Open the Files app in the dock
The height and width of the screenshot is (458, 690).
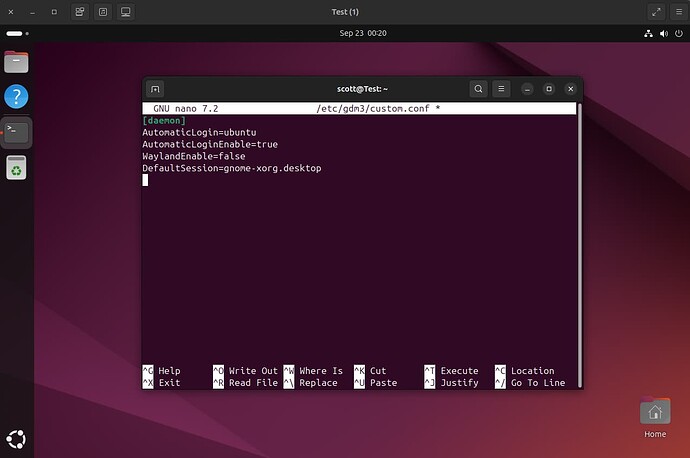click(16, 62)
